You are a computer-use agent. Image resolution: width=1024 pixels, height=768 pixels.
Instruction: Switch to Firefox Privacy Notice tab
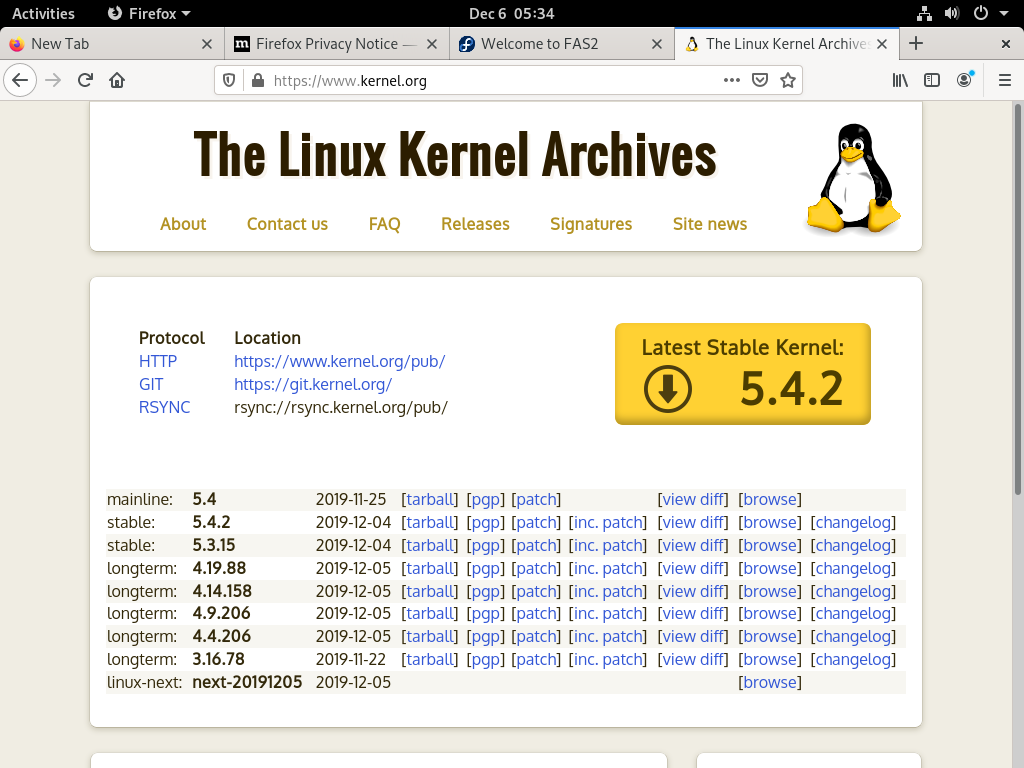point(336,44)
